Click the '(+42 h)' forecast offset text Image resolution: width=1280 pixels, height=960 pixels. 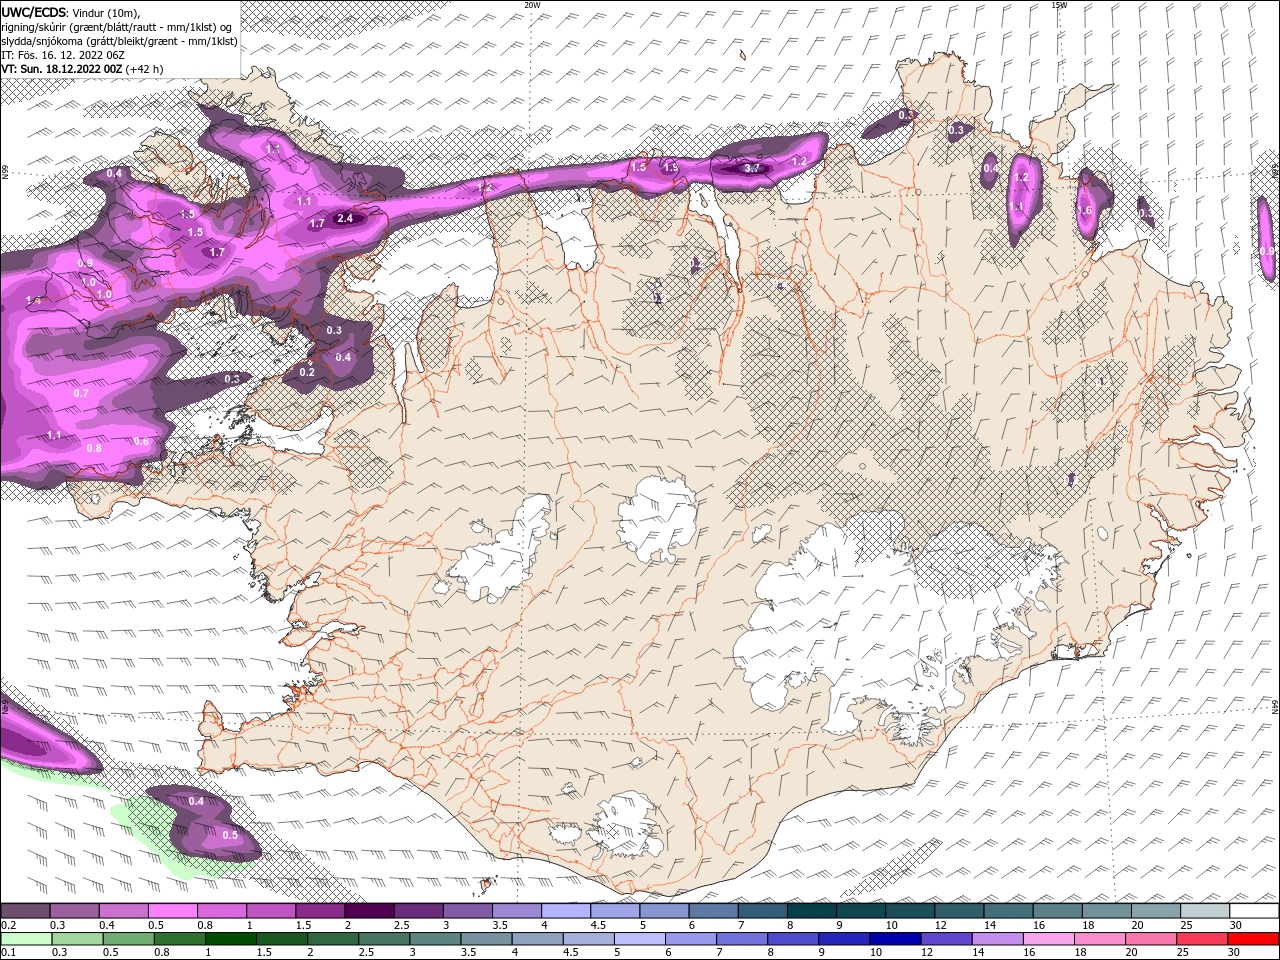[x=145, y=69]
